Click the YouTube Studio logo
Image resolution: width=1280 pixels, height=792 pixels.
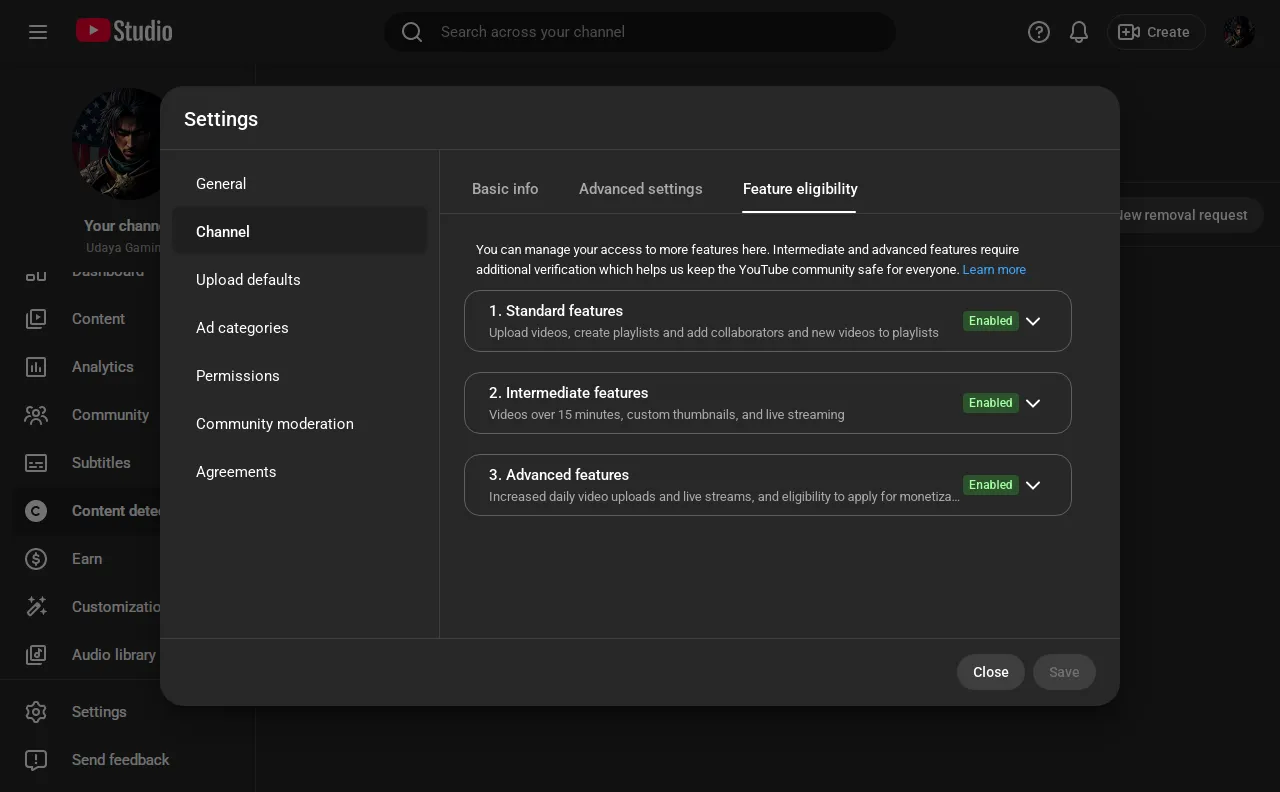pos(124,31)
